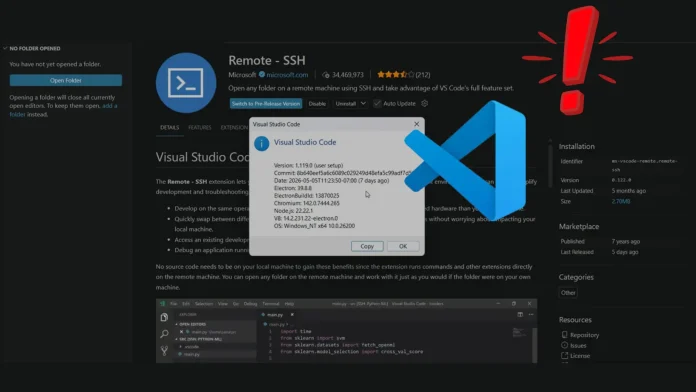The height and width of the screenshot is (392, 696).
Task: Click the 'Last Updated 5 months ago' value
Action: pos(629,190)
